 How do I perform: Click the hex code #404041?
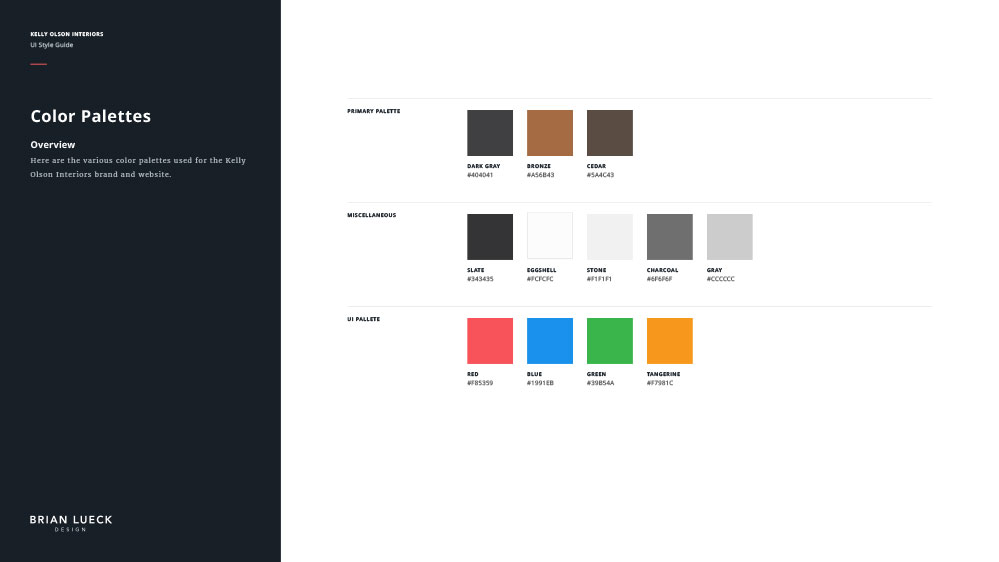[x=480, y=175]
